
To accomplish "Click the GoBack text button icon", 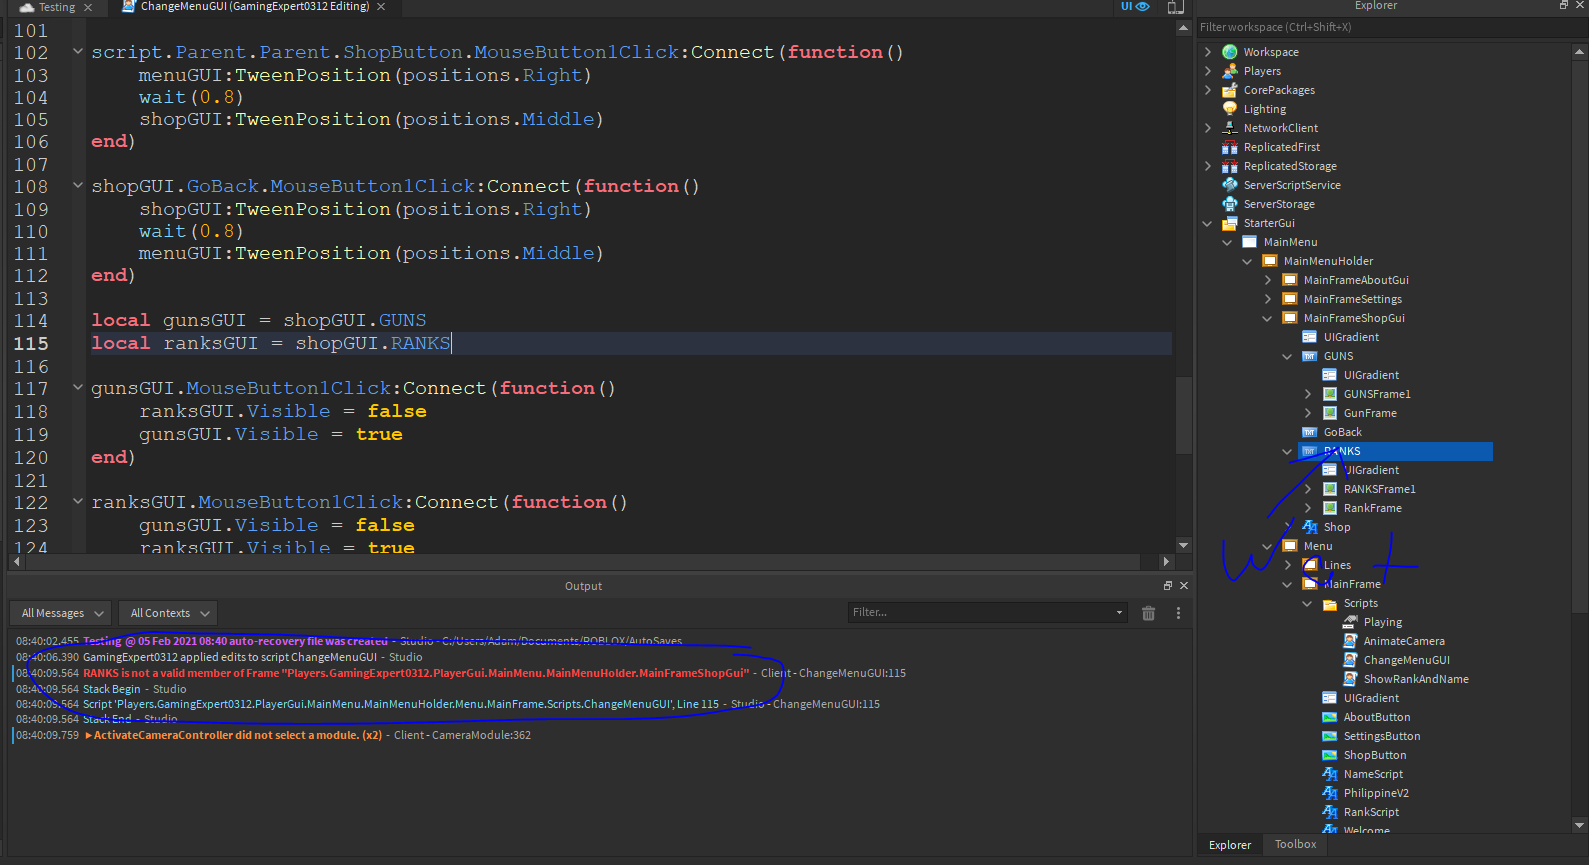I will (x=1310, y=432).
